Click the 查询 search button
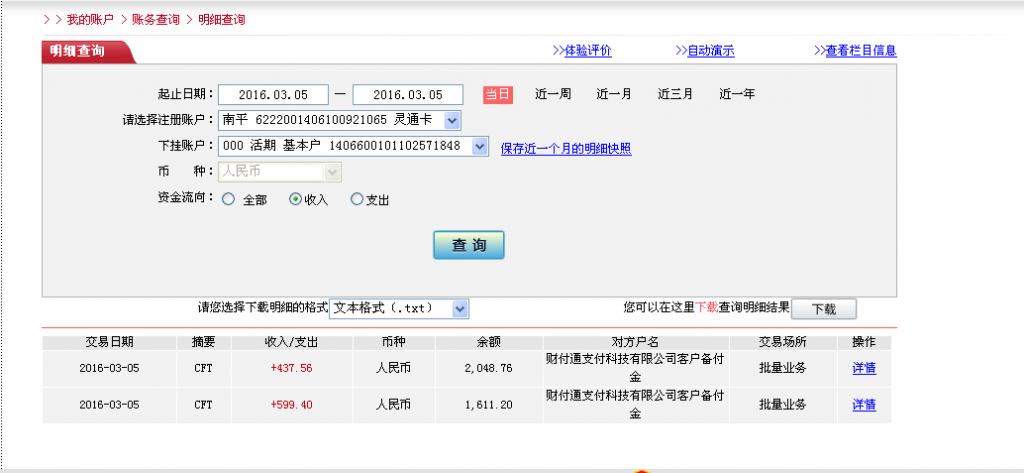This screenshot has width=1024, height=473. (x=468, y=245)
